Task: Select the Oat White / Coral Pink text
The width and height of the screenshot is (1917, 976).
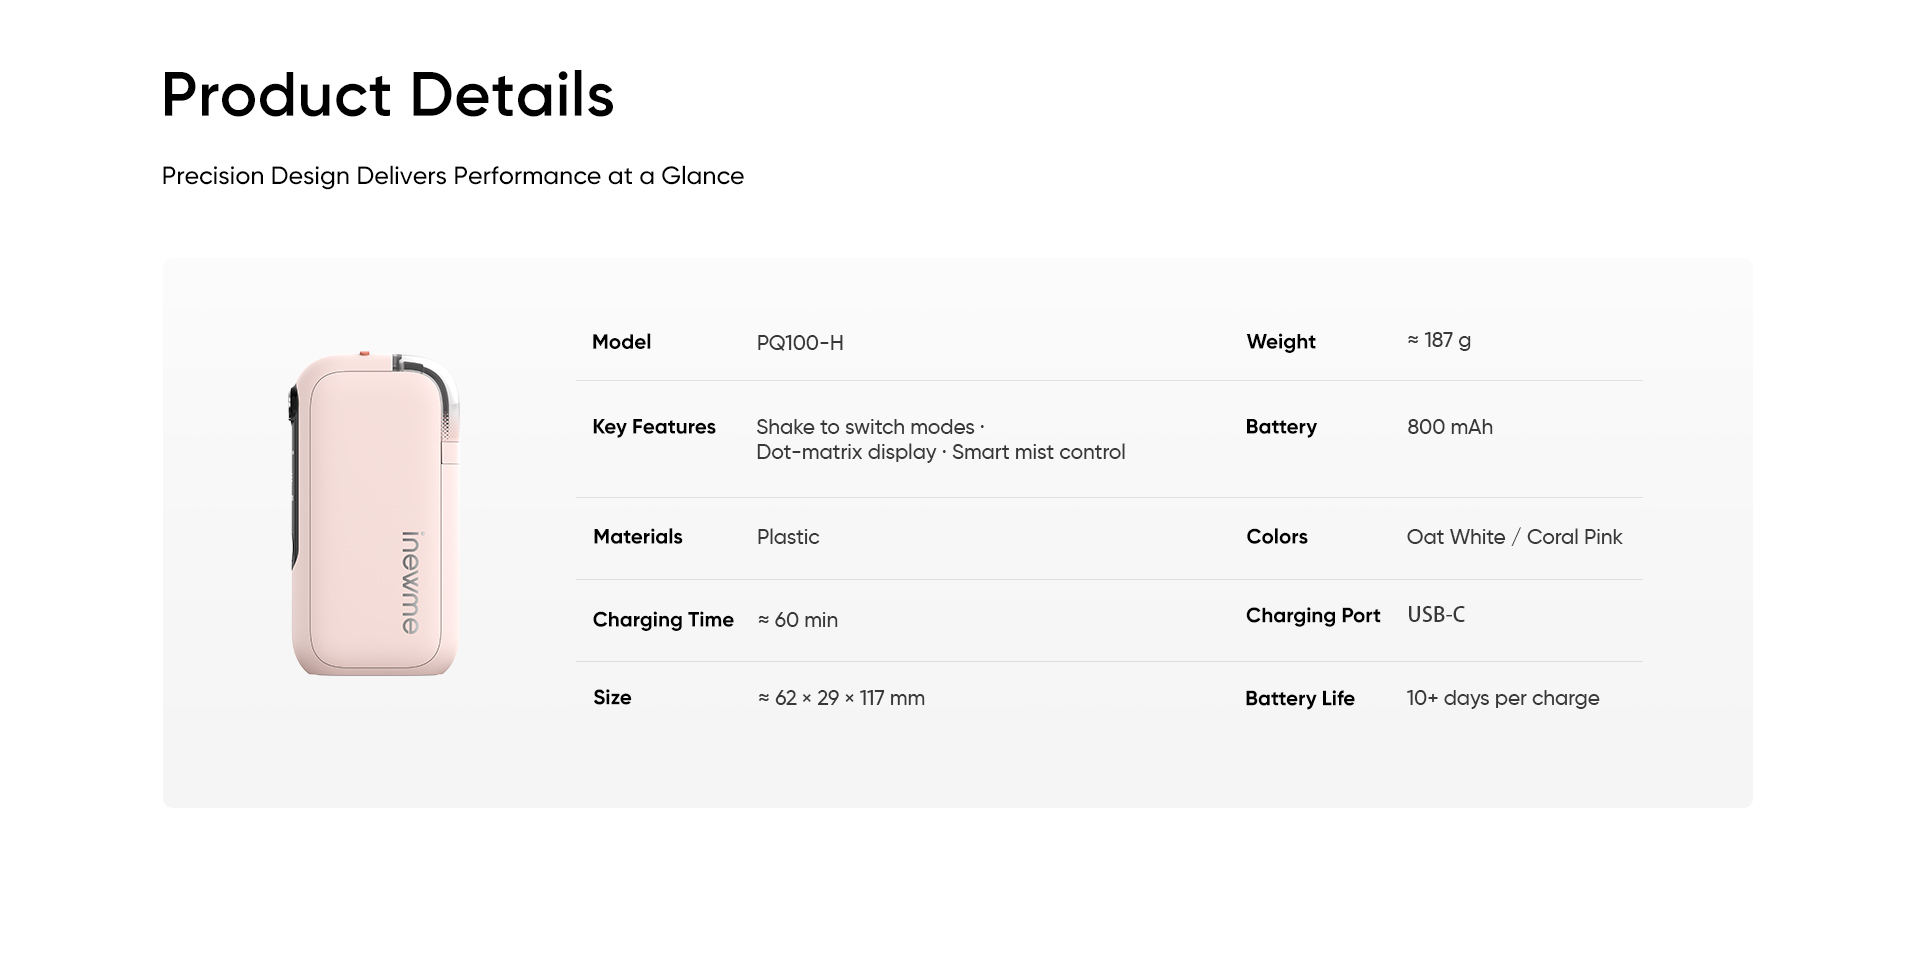Action: [x=1514, y=537]
